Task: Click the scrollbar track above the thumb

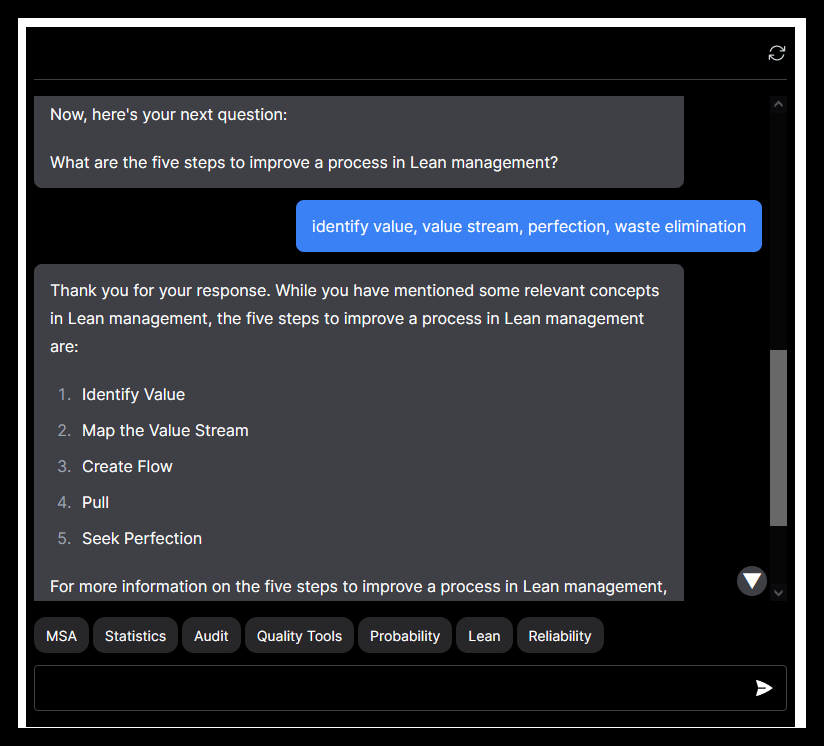Action: click(x=778, y=230)
